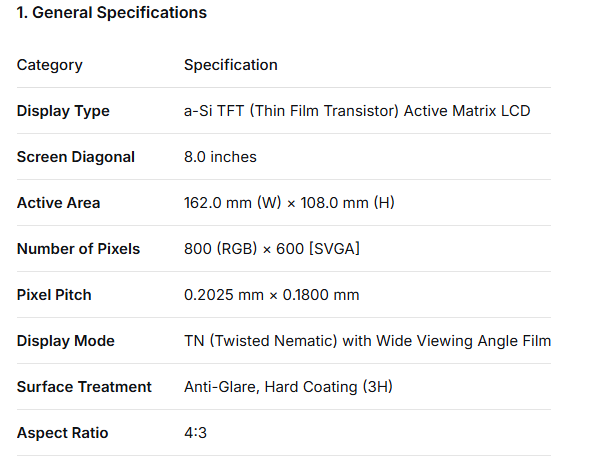Select the 'Aspect Ratio' row label
This screenshot has width=606, height=467.
62,433
